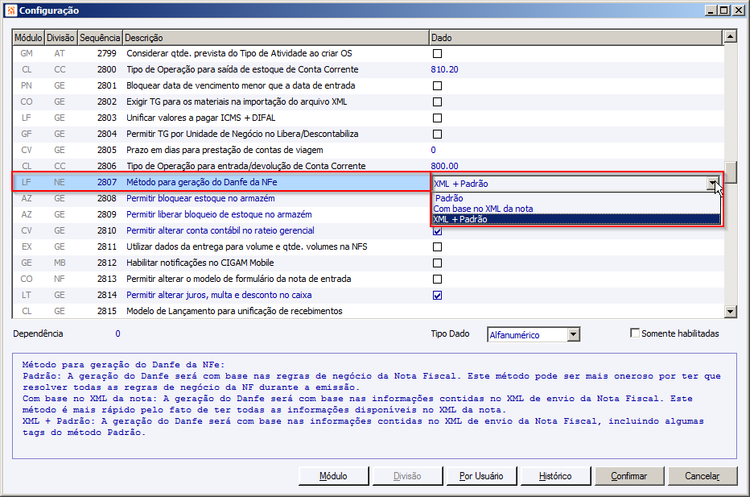Click the Cancelar button

point(702,476)
